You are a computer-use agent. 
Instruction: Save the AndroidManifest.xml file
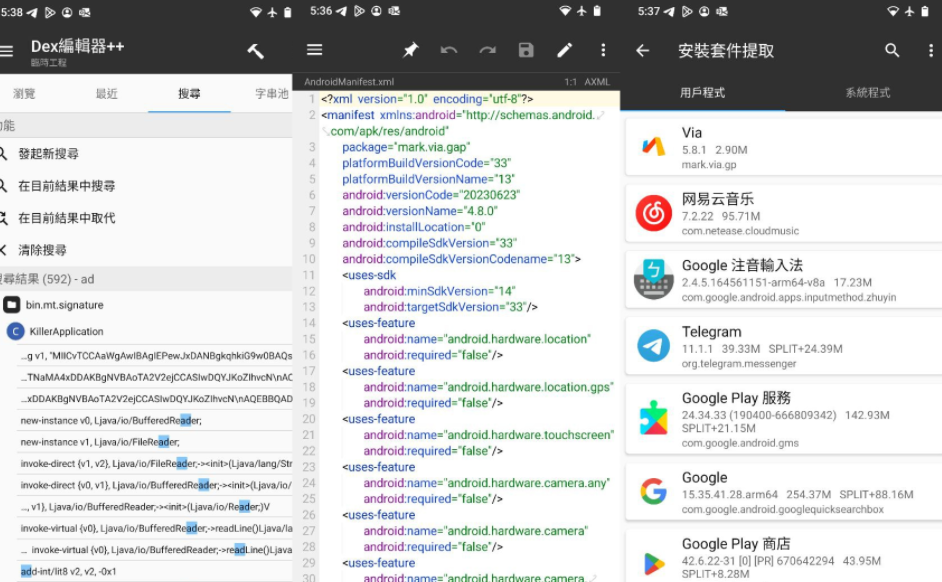pos(526,50)
